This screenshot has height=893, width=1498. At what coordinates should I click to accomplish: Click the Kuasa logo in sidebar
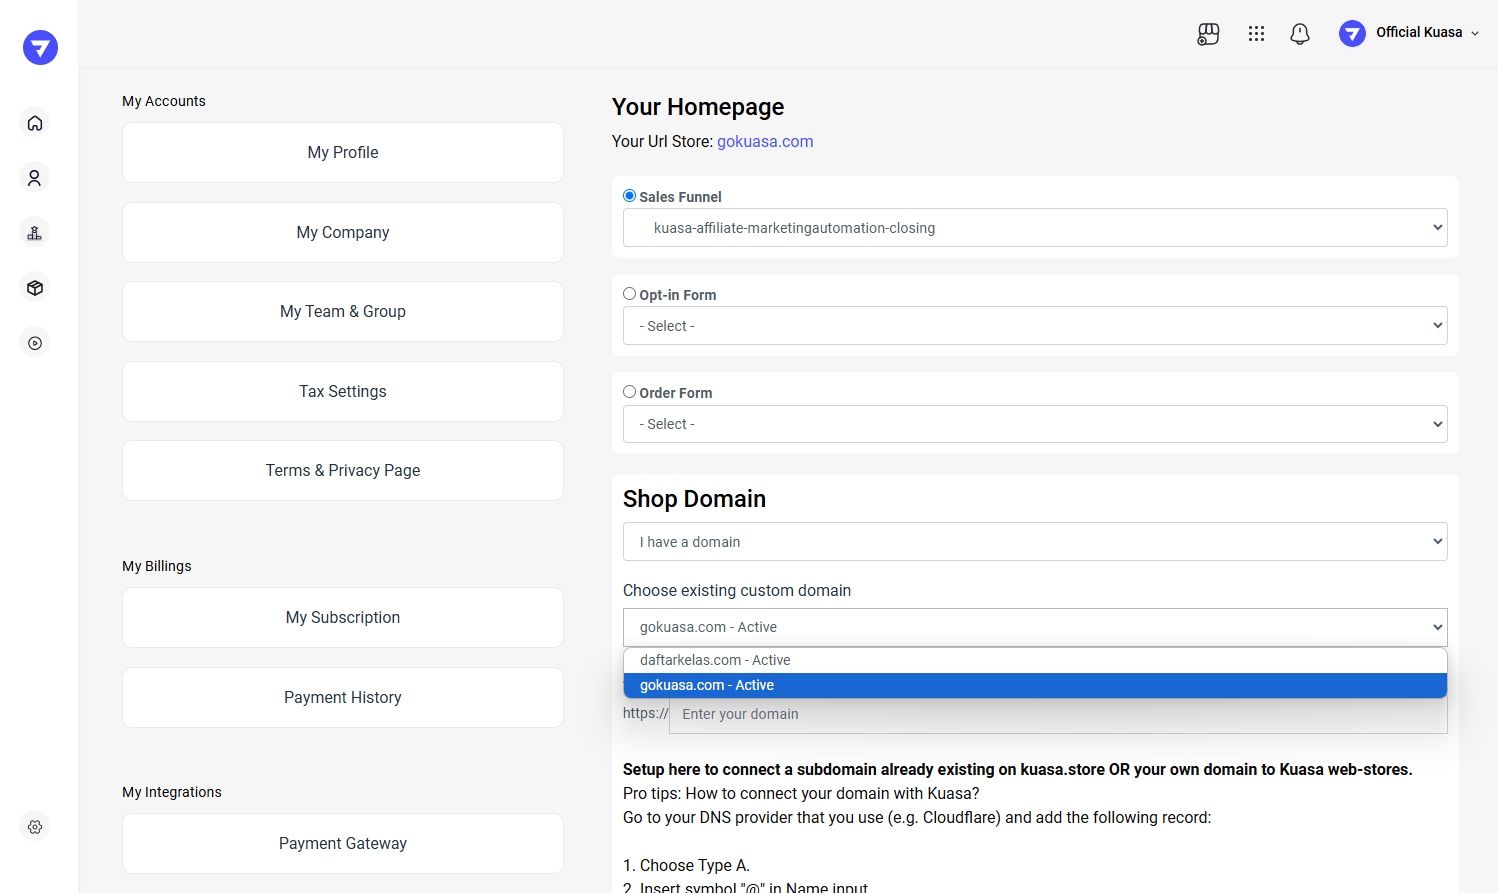coord(40,47)
